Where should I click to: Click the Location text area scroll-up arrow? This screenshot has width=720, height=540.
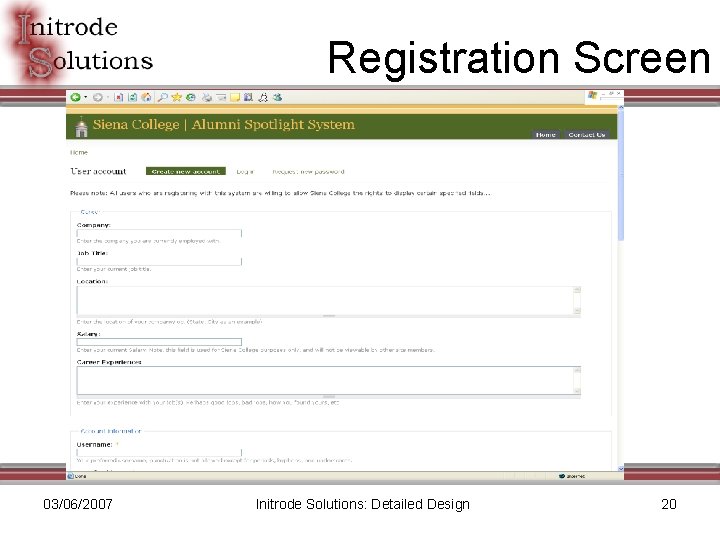[577, 290]
